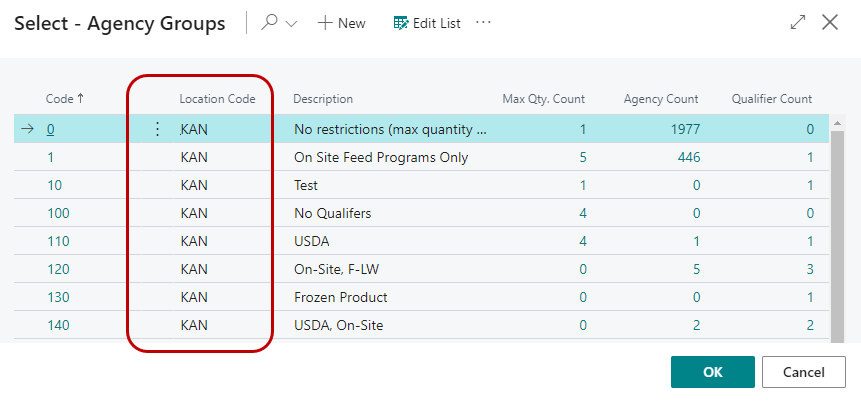Click the Cancel button
861x403 pixels.
pos(803,372)
